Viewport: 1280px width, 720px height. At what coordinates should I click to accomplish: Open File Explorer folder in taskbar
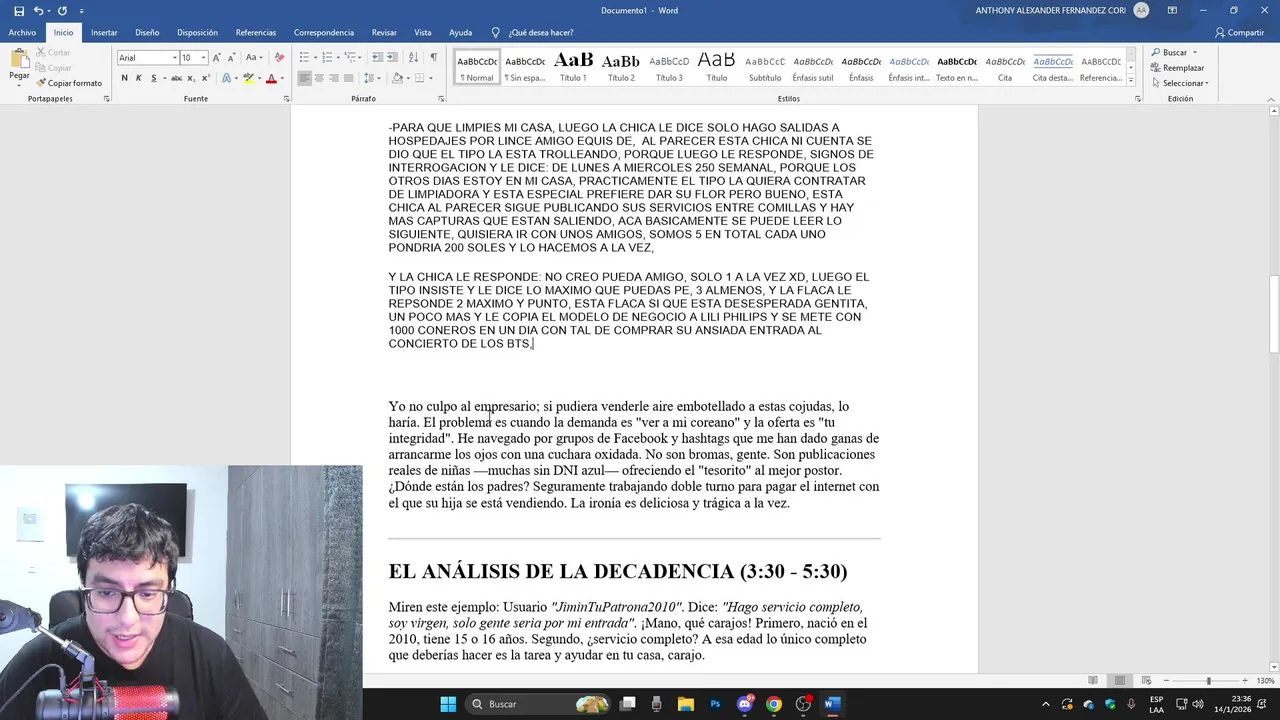[686, 704]
